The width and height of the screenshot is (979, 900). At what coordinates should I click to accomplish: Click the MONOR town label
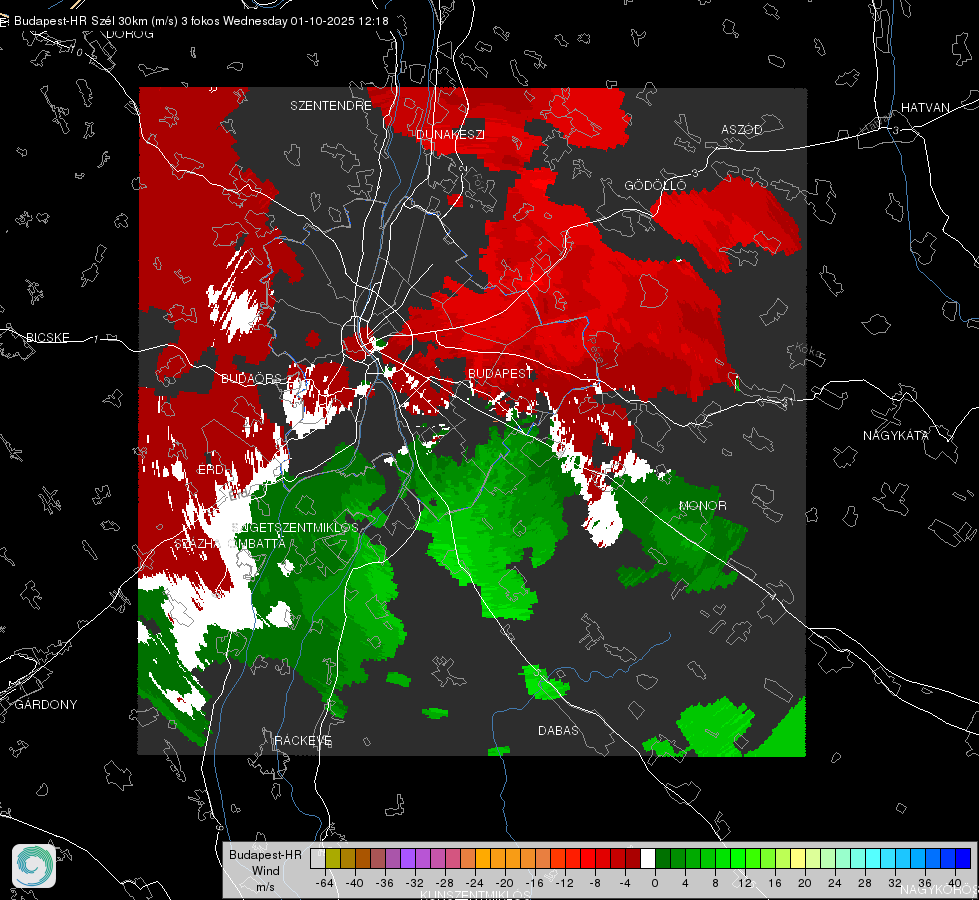[702, 506]
